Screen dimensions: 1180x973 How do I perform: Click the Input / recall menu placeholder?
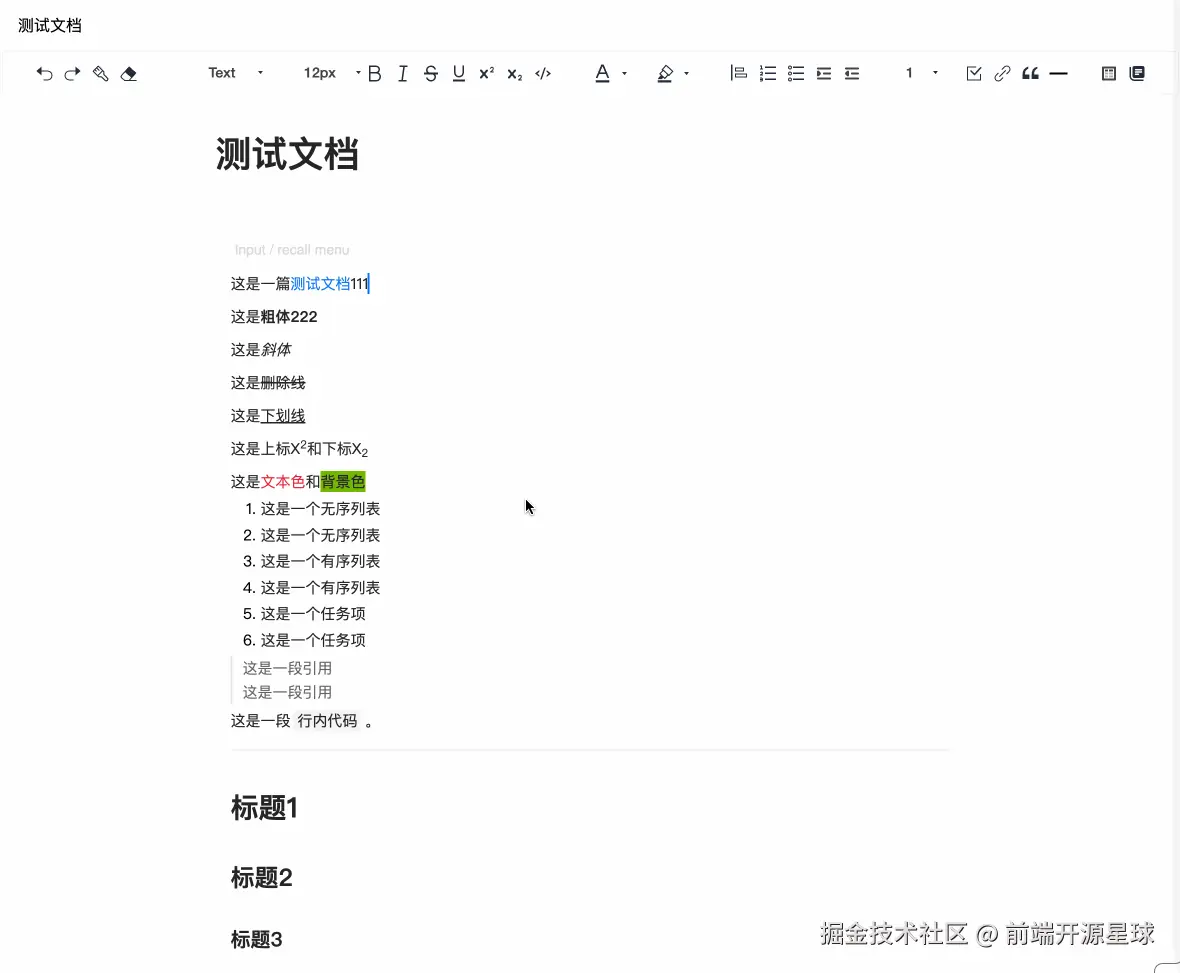point(291,250)
